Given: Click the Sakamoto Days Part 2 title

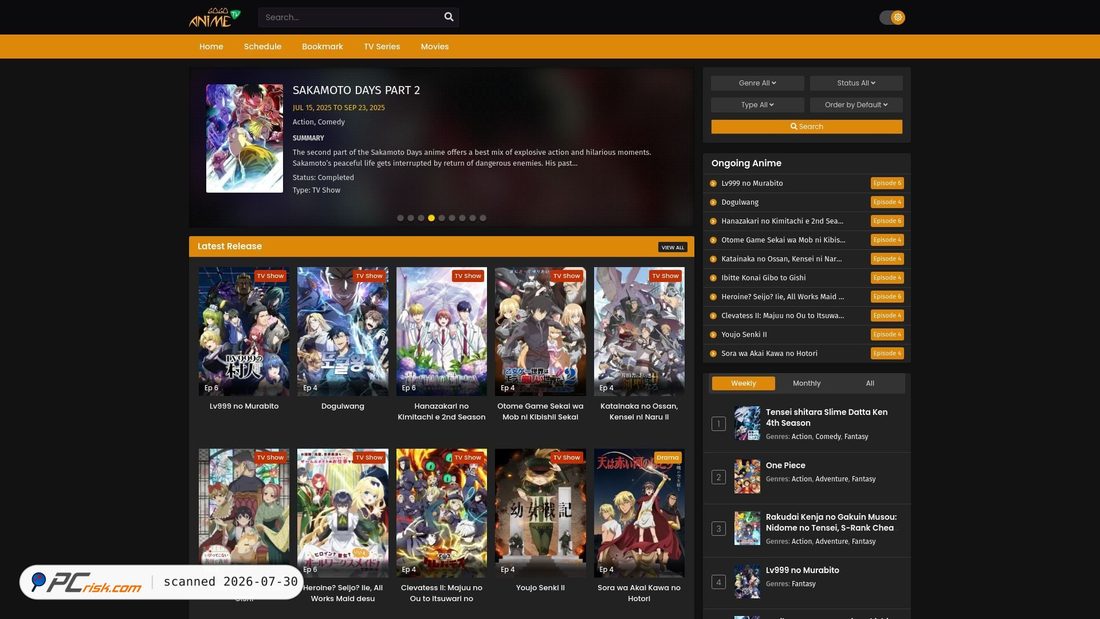Looking at the screenshot, I should coord(356,90).
